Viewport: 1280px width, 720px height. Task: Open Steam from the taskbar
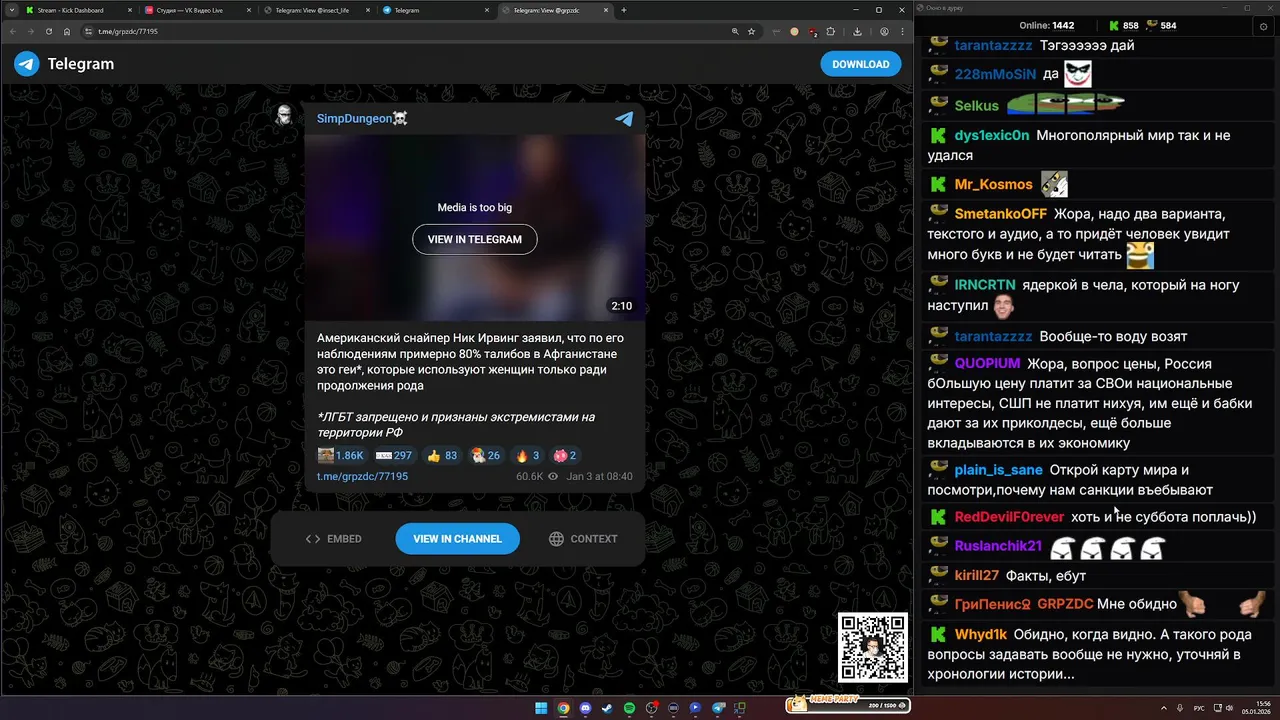pyautogui.click(x=607, y=708)
